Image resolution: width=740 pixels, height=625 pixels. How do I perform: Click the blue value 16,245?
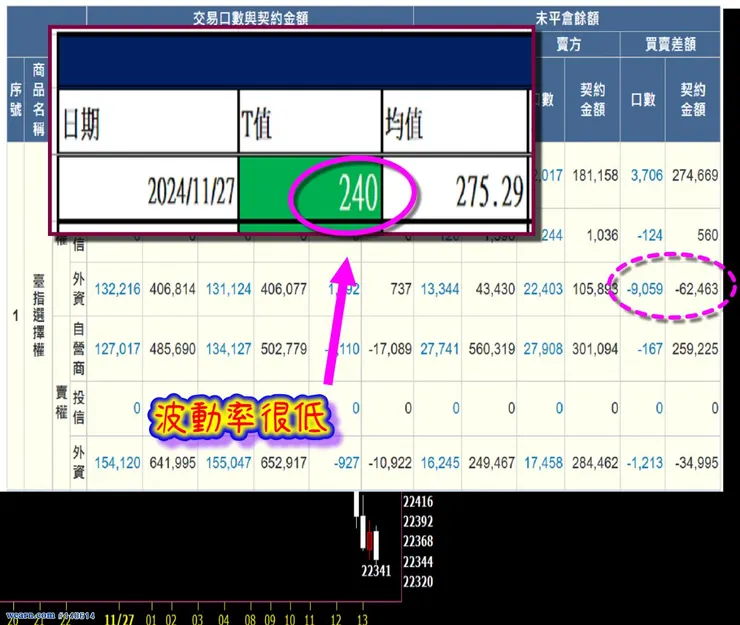pyautogui.click(x=440, y=463)
